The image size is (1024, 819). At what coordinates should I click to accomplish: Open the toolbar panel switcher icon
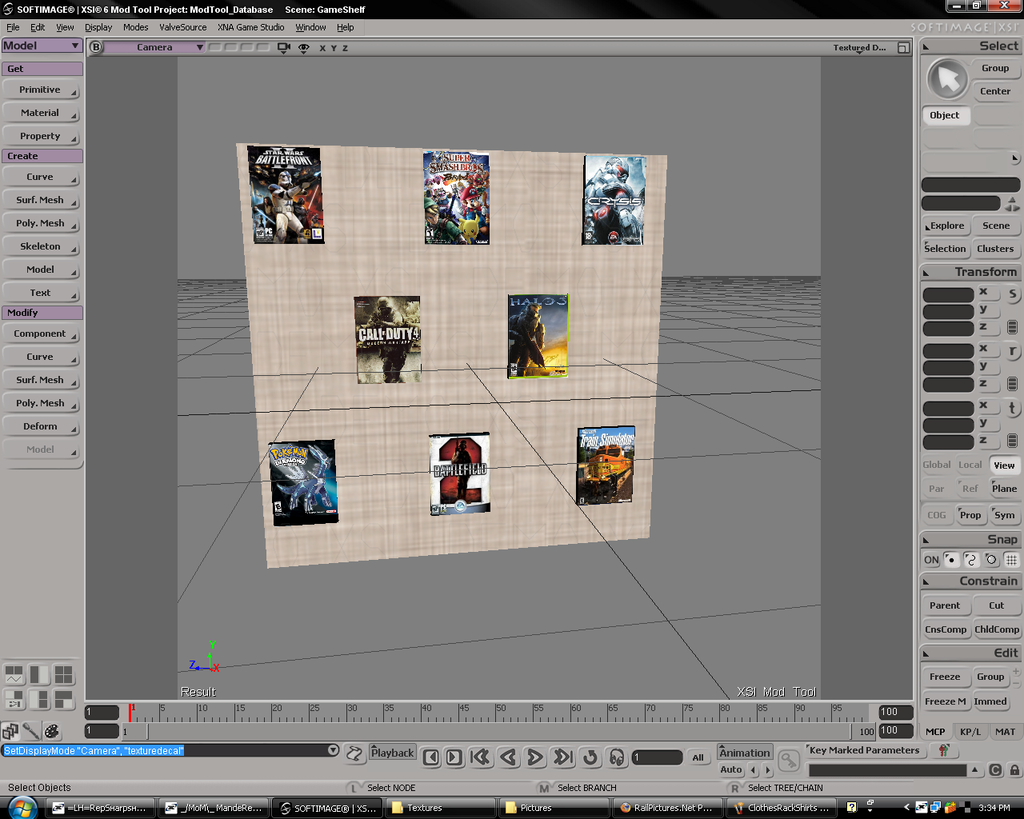(10, 731)
